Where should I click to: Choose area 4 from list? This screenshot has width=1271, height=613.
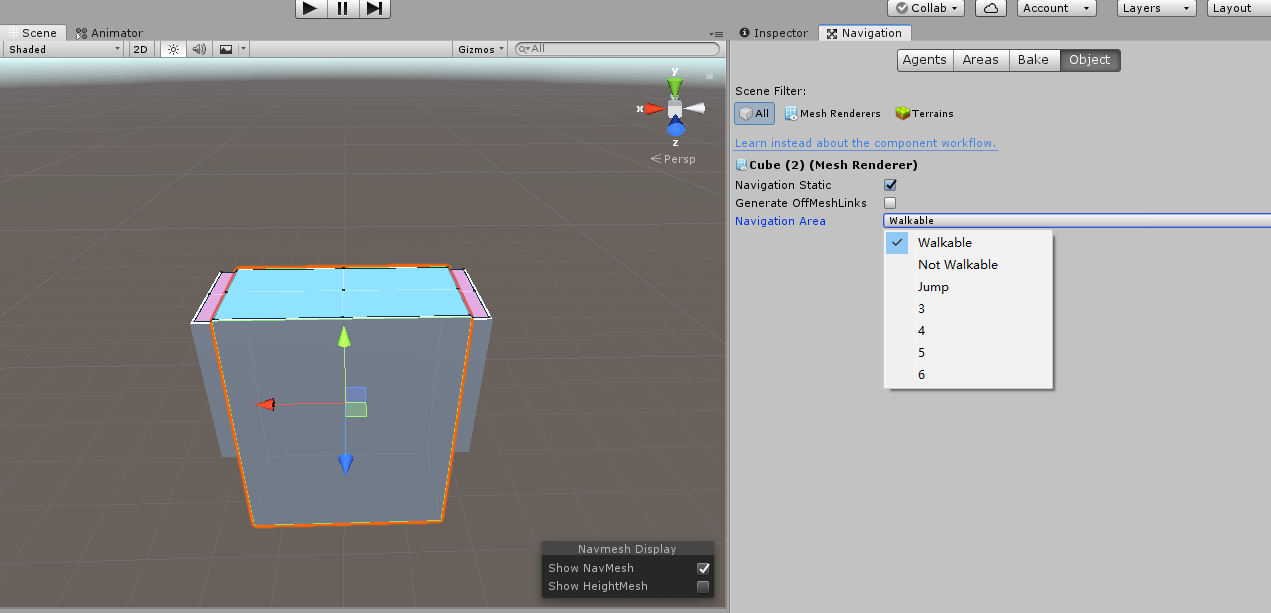(968, 331)
